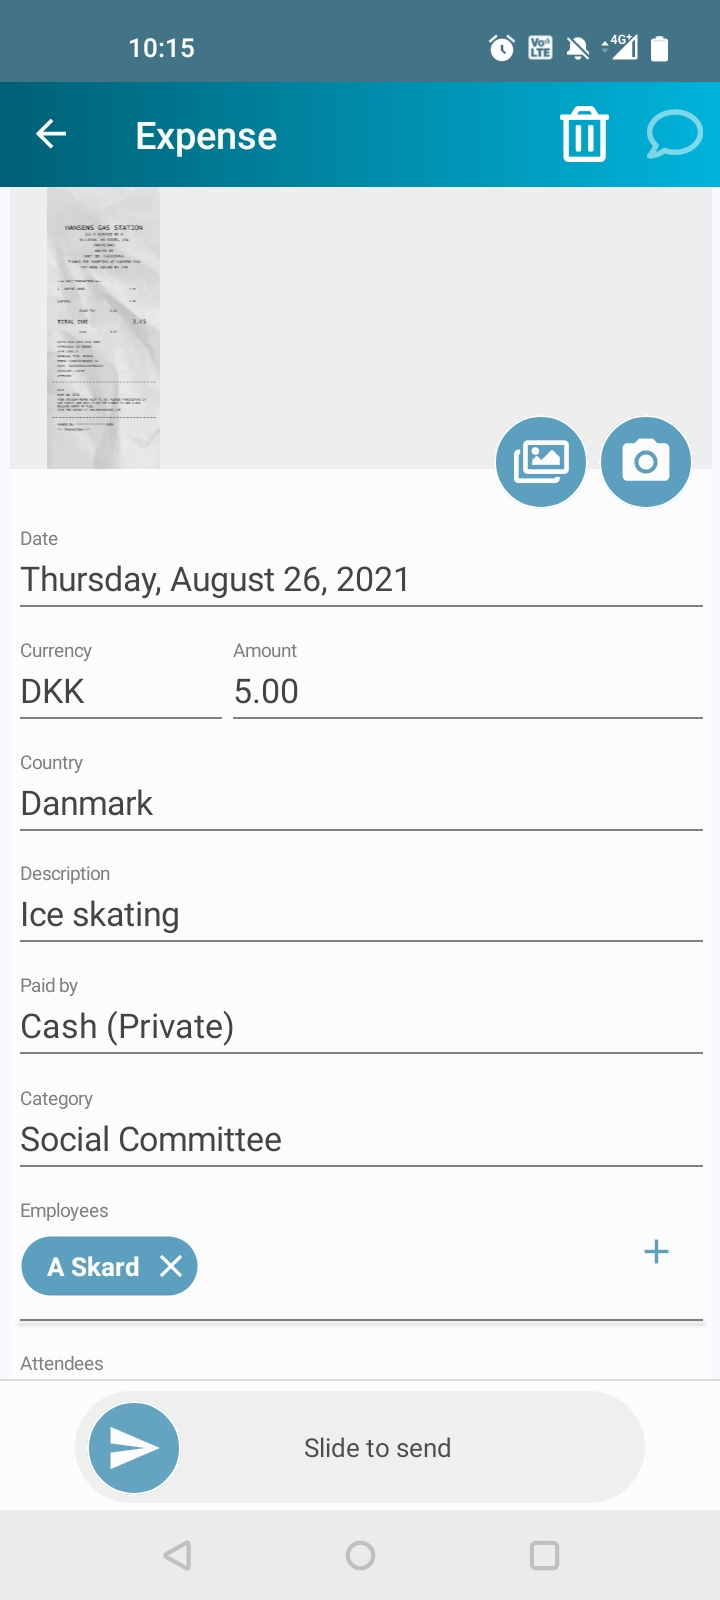Tap the Android home navigation button
The height and width of the screenshot is (1600, 720).
(360, 1555)
